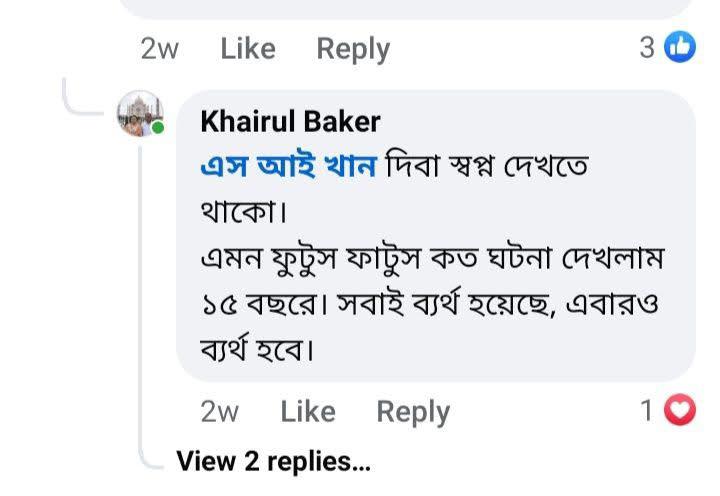
Task: Open Khairul Baker's profile picture
Action: [x=140, y=113]
